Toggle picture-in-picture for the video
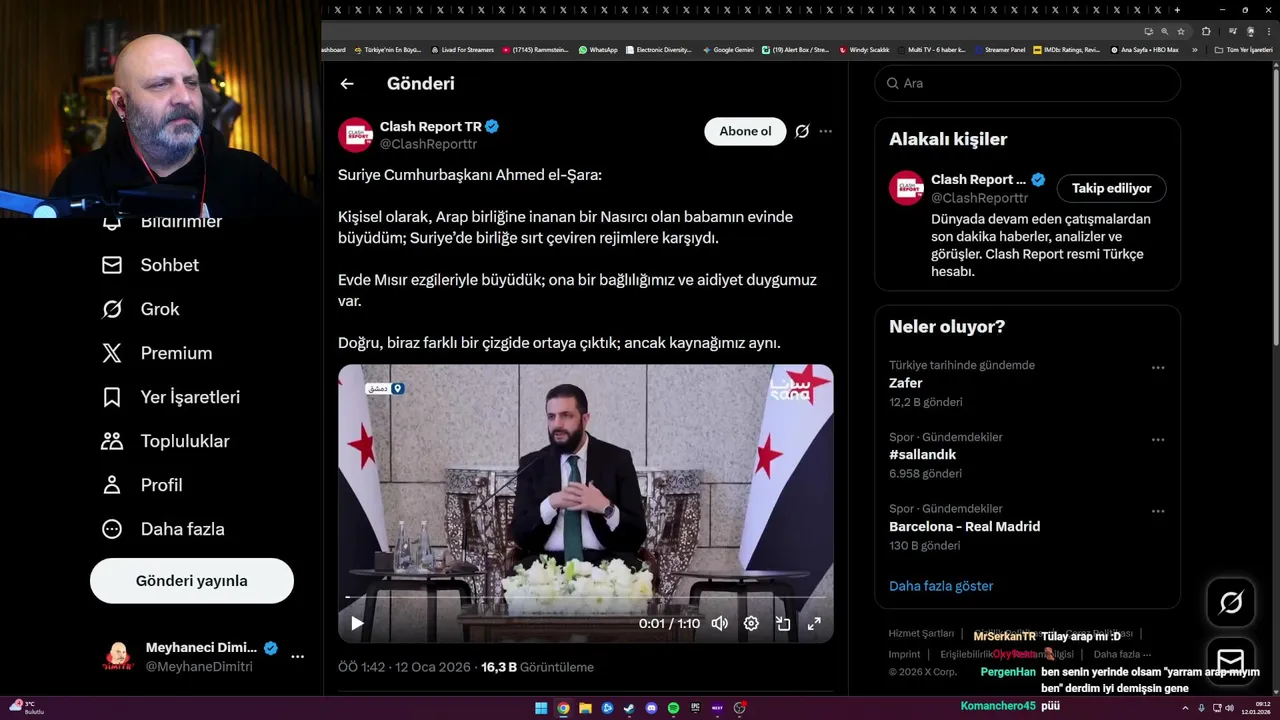 click(783, 624)
